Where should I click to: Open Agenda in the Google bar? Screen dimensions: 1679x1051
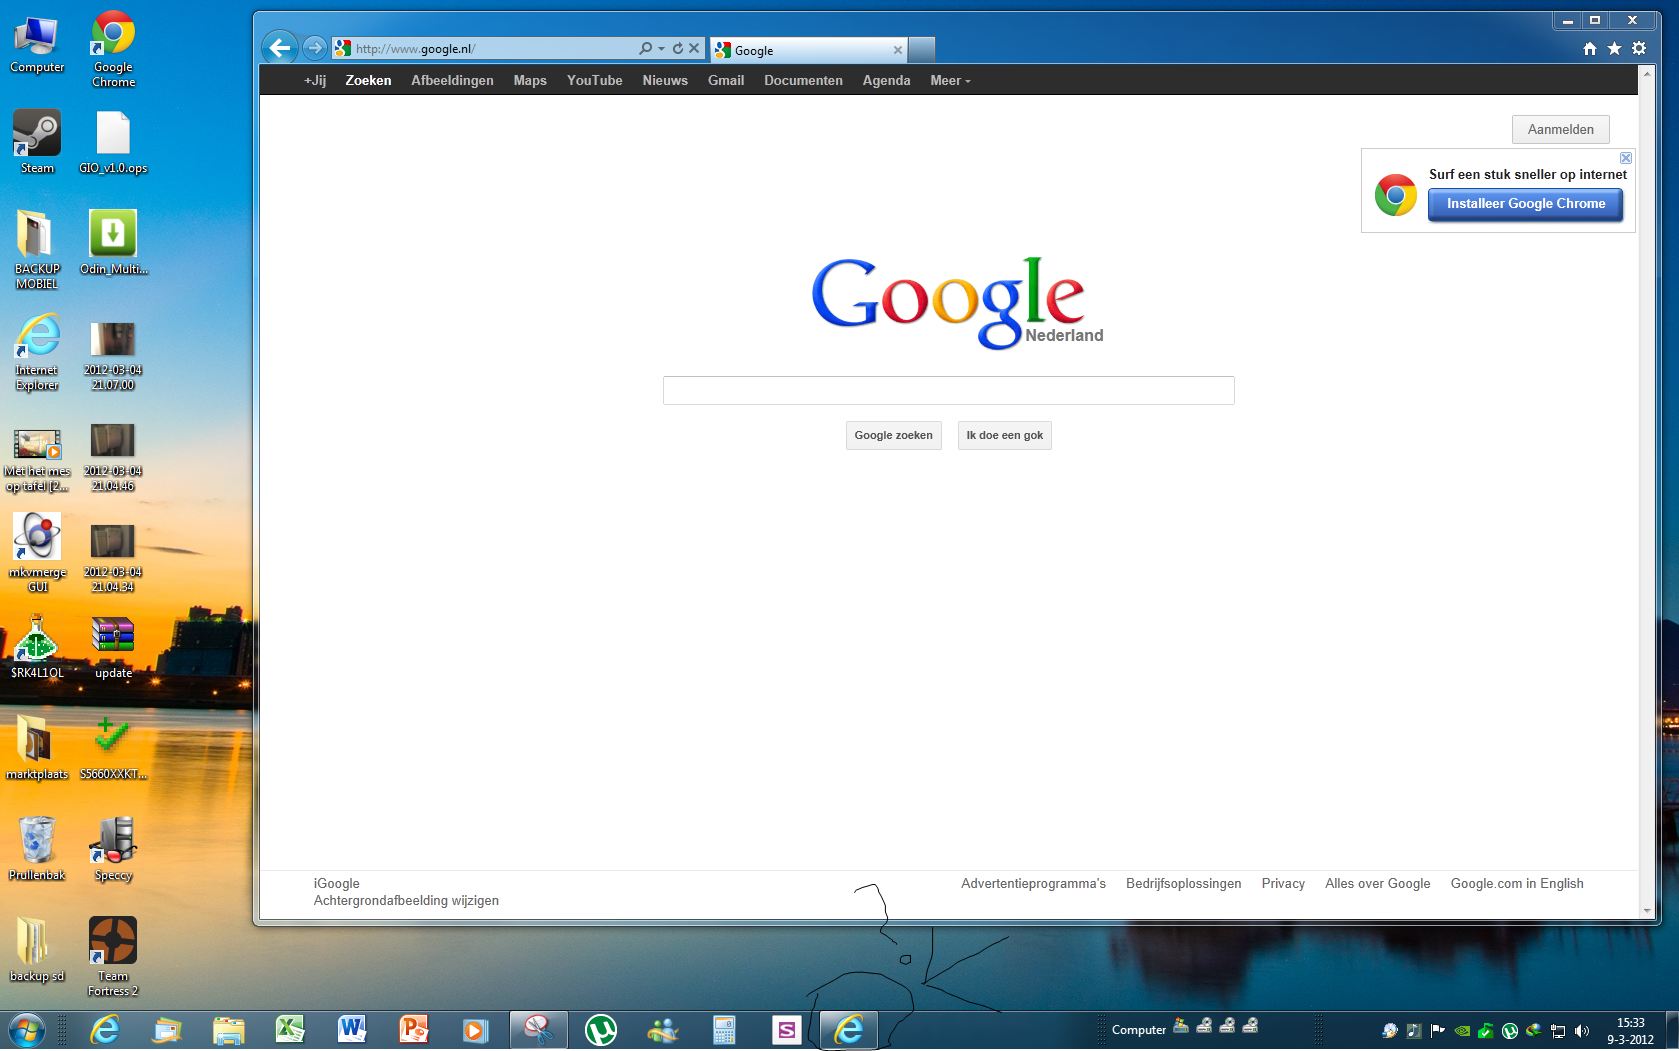point(886,80)
